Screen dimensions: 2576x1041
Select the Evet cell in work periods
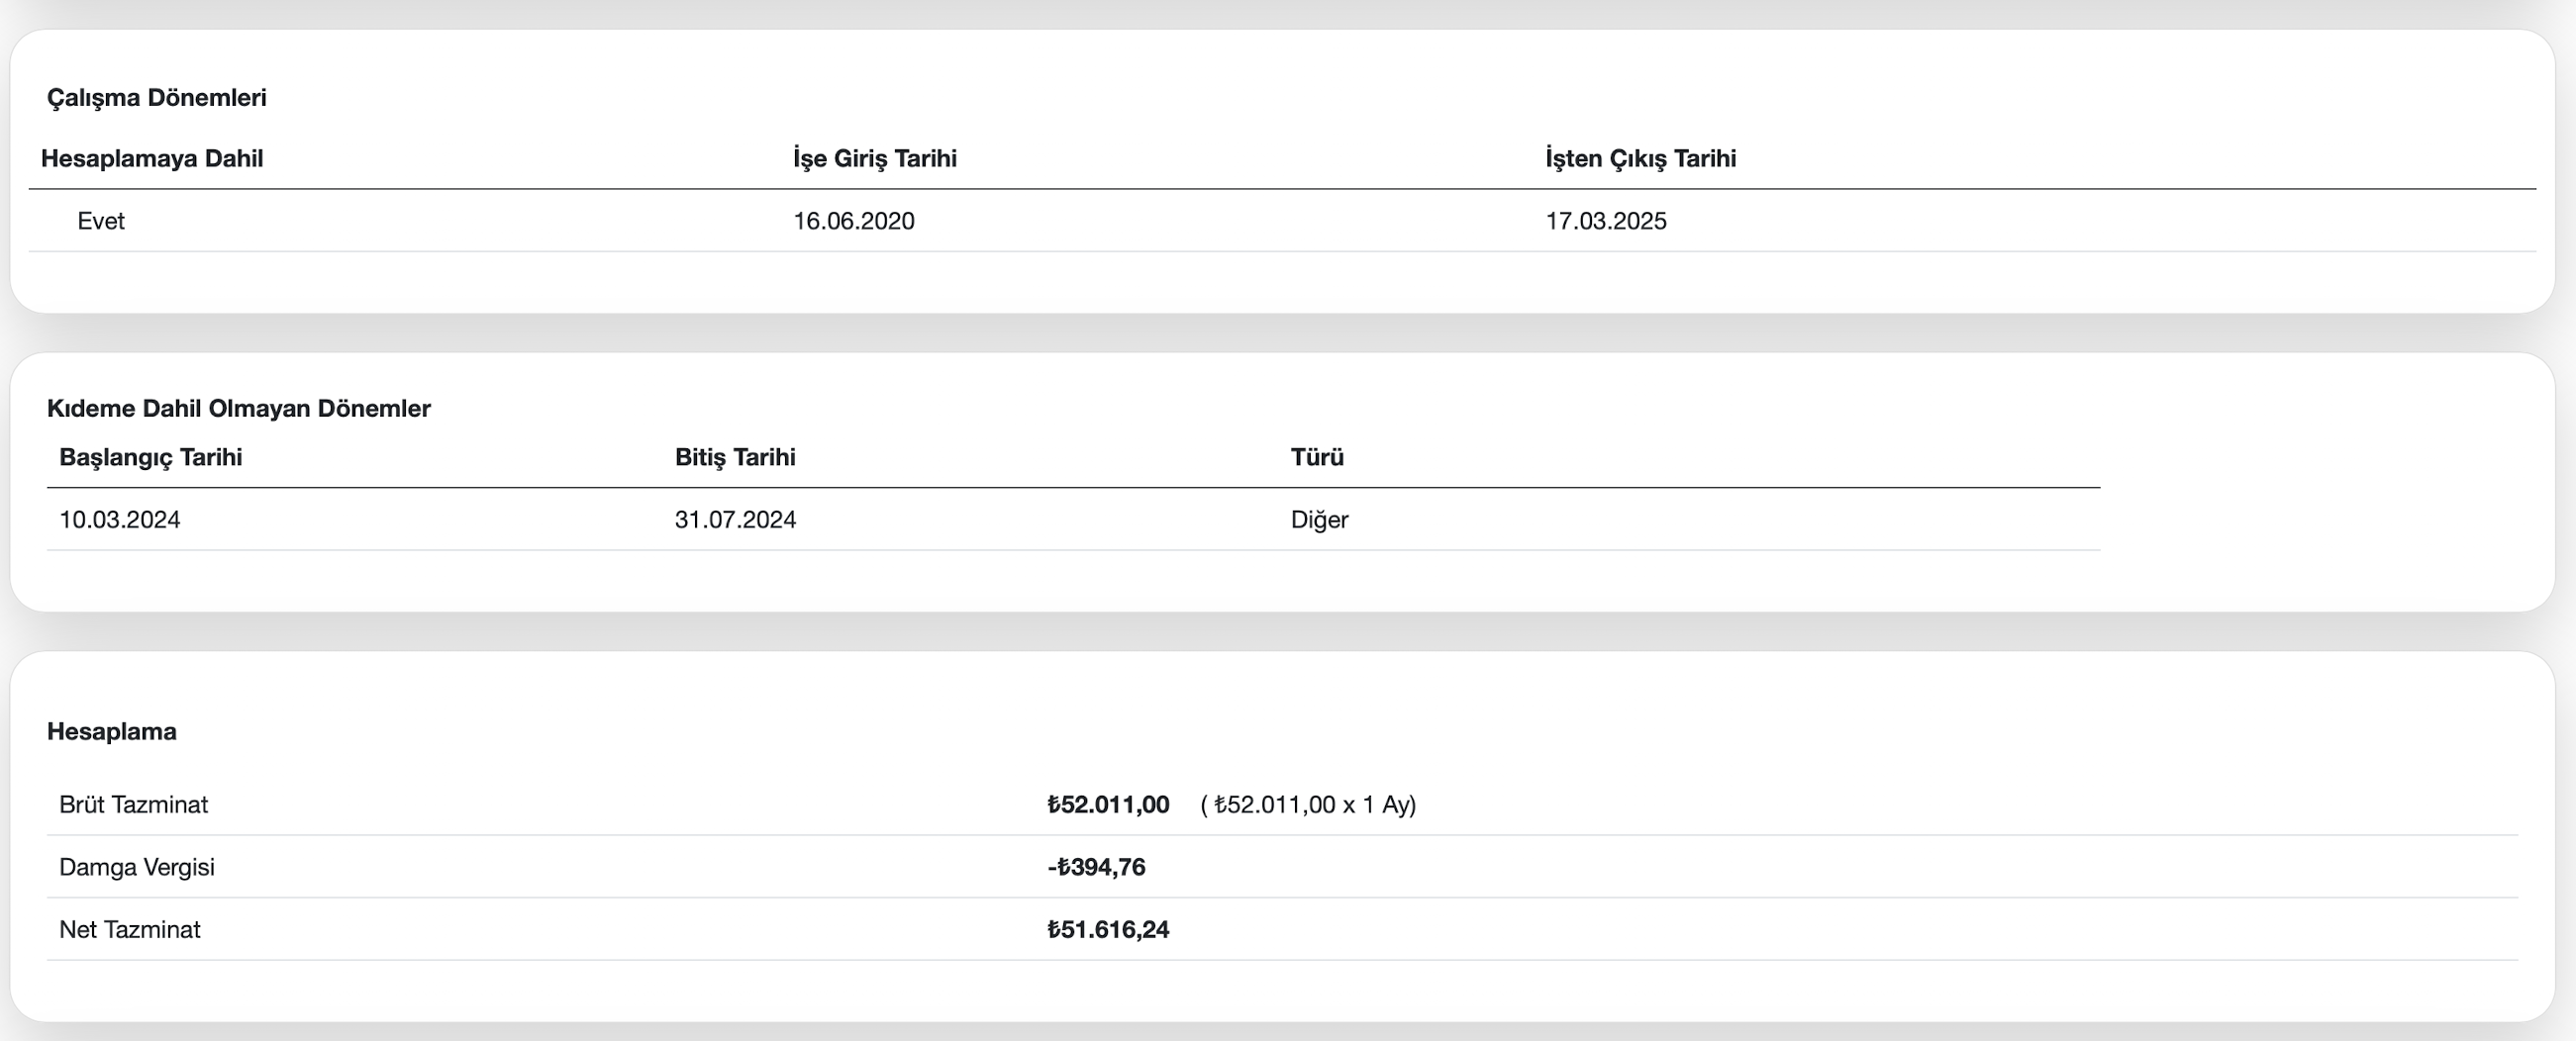click(x=101, y=221)
